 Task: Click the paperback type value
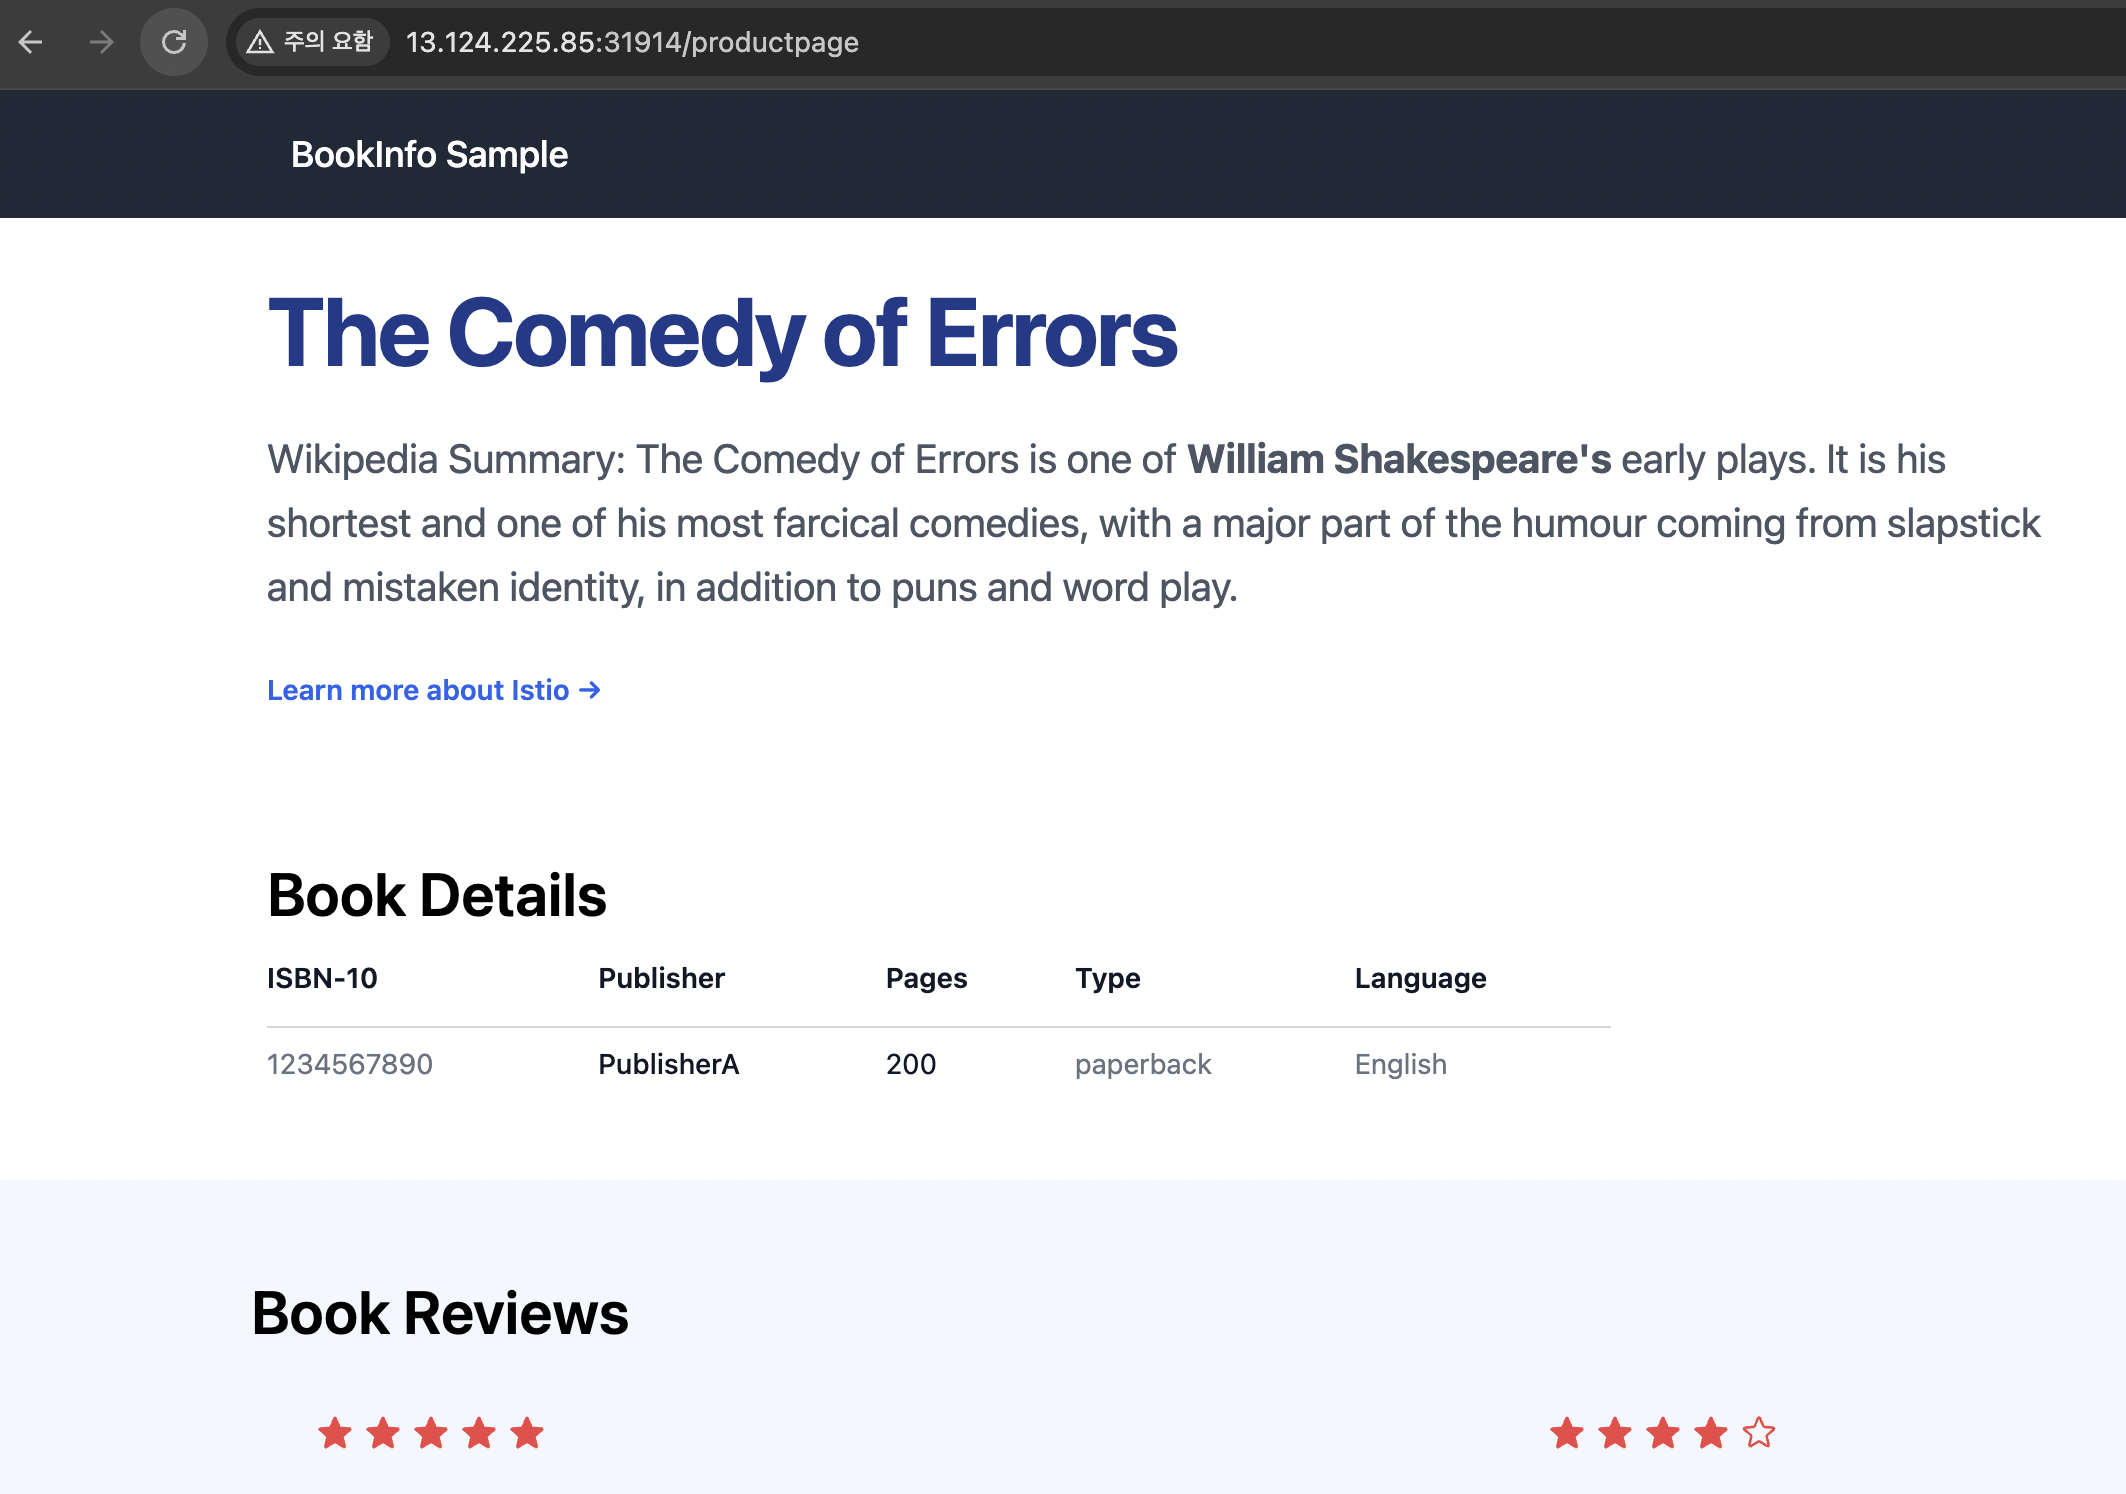tap(1142, 1064)
